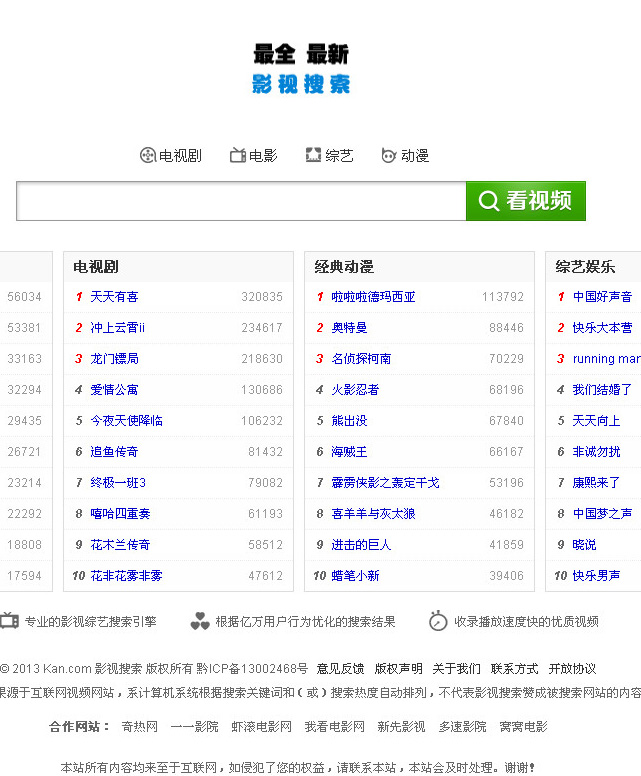
Task: Visit partner site 奇热网
Action: coord(140,727)
